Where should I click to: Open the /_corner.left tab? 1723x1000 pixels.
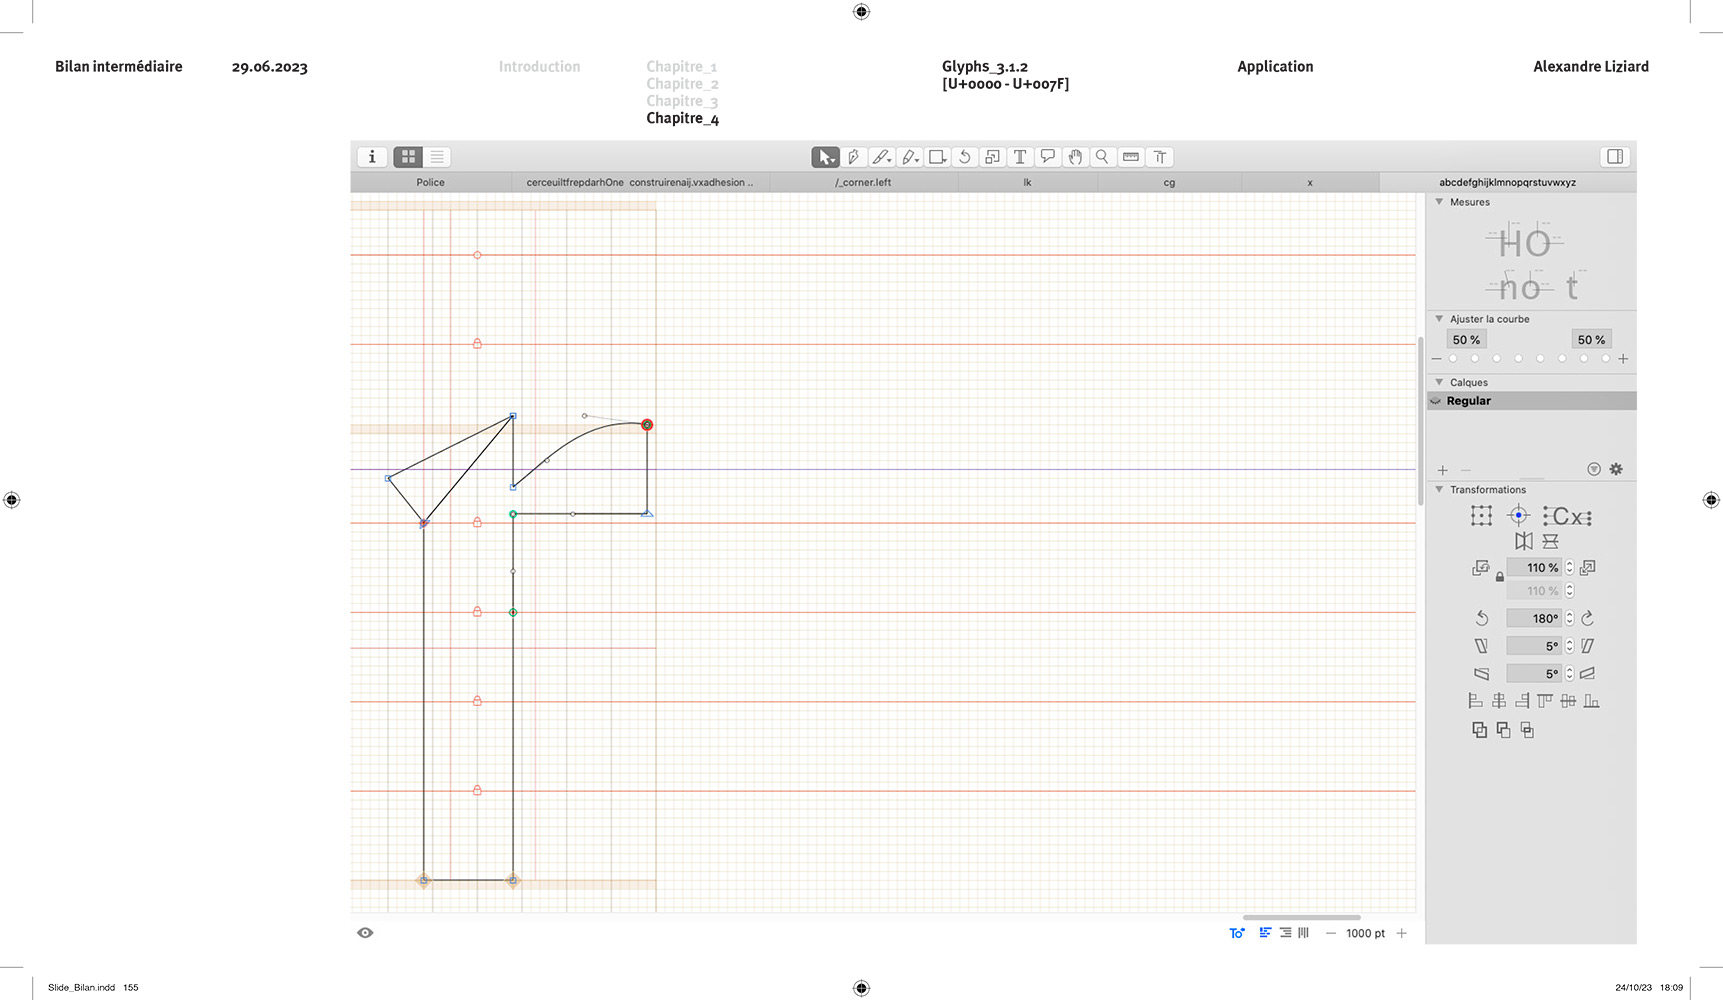(x=863, y=182)
